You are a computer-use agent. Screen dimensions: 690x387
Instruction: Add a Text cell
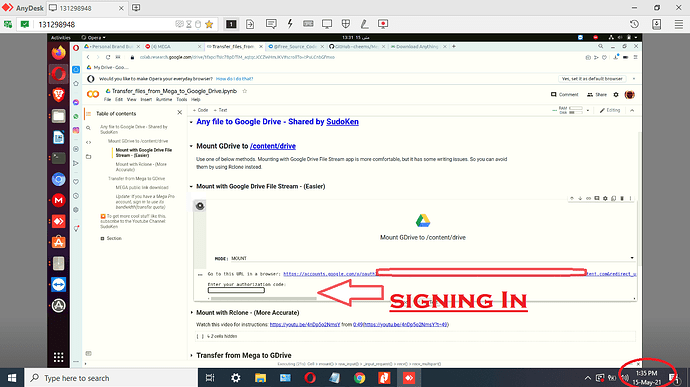coord(220,110)
